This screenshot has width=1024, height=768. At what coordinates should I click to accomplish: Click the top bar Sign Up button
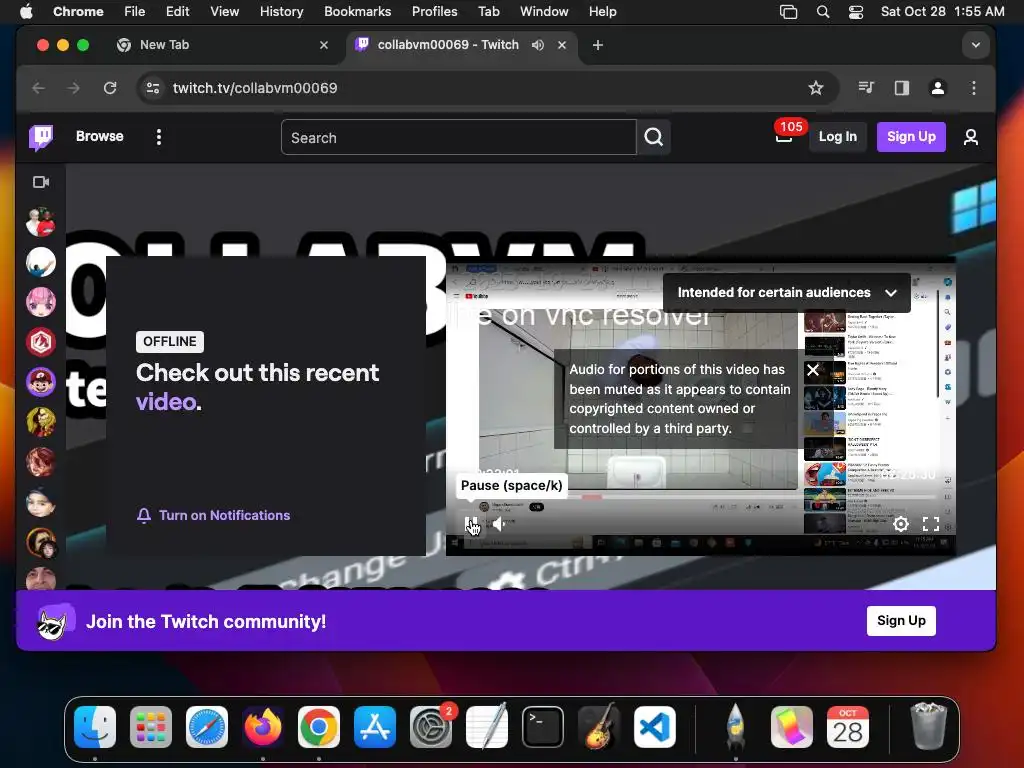click(911, 136)
